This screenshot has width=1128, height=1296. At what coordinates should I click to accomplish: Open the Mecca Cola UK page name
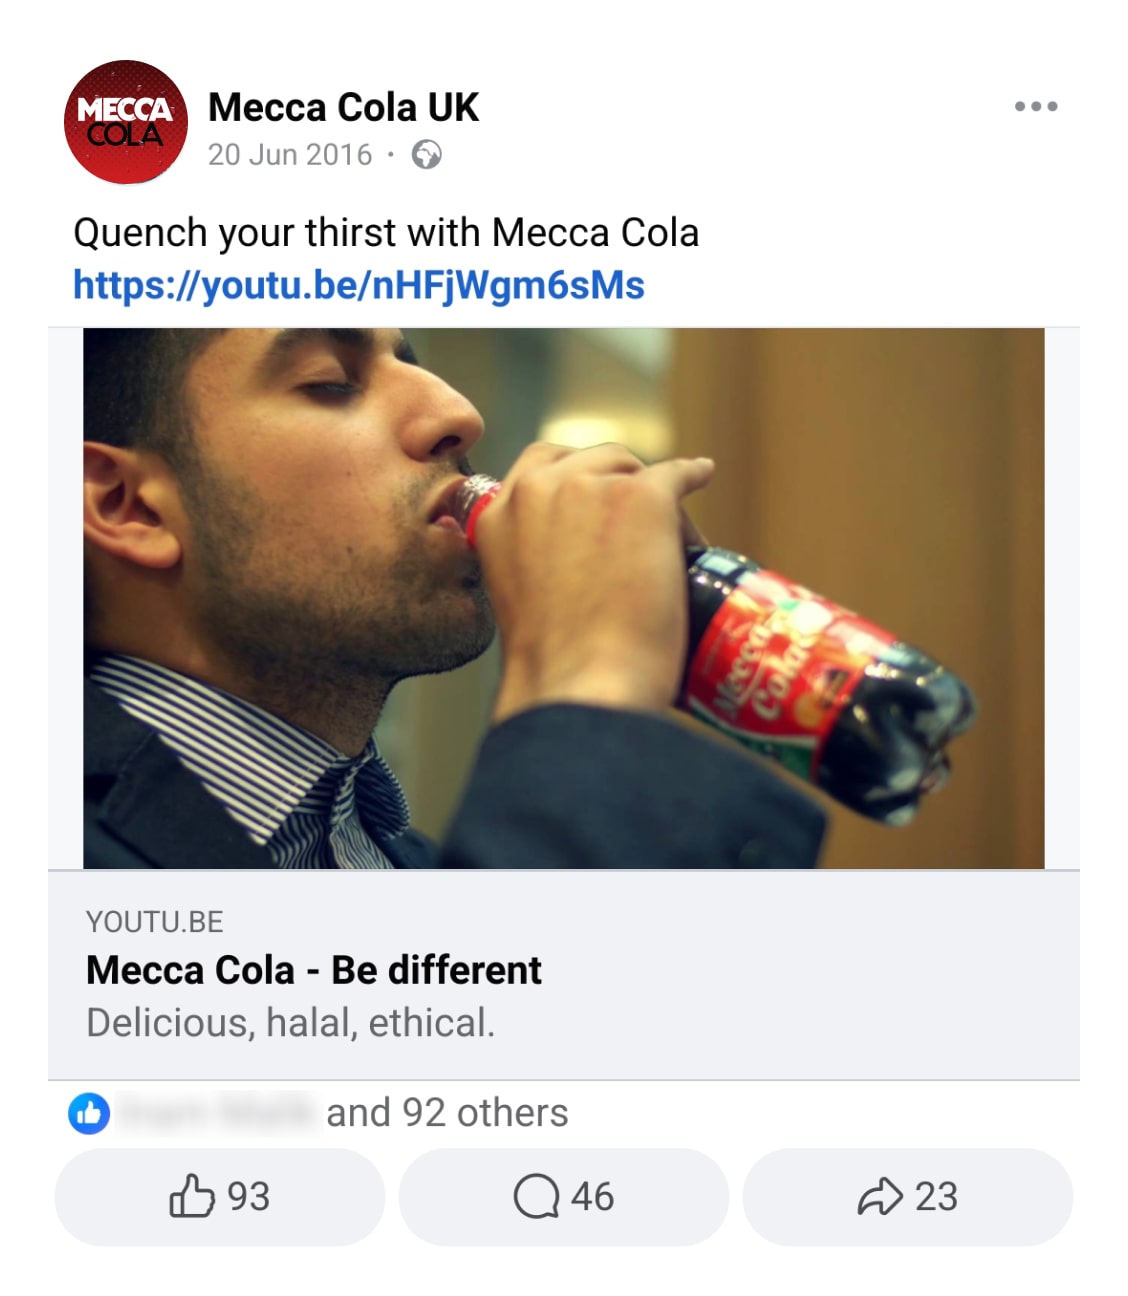point(343,107)
